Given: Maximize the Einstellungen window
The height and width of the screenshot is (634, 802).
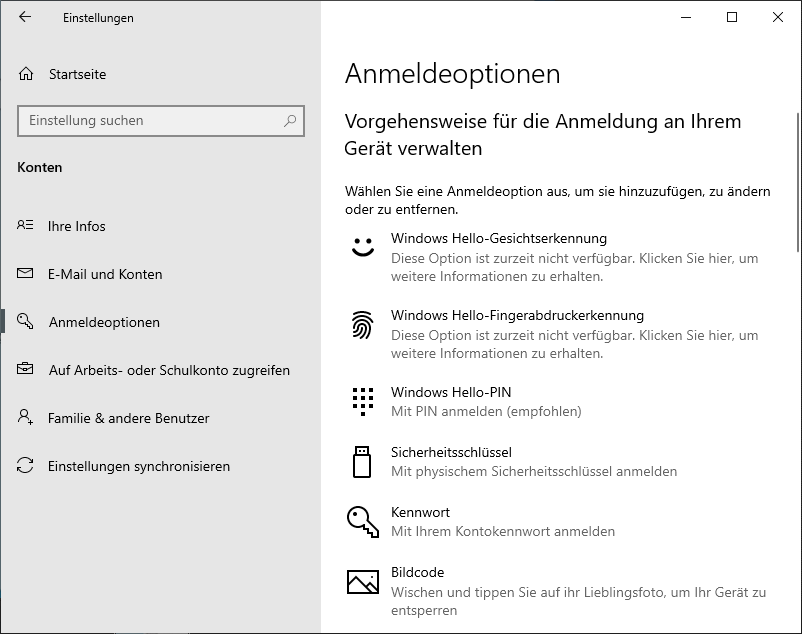Looking at the screenshot, I should point(732,17).
